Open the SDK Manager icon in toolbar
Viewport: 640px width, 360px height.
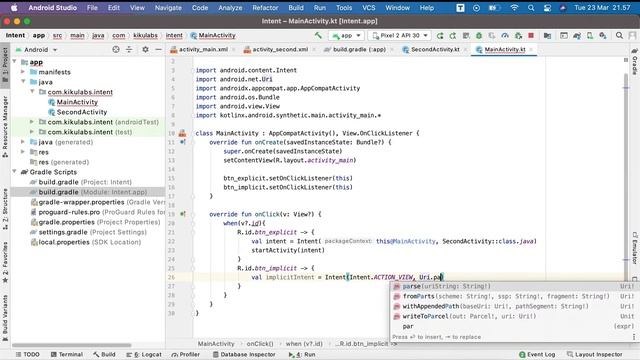click(x=603, y=36)
